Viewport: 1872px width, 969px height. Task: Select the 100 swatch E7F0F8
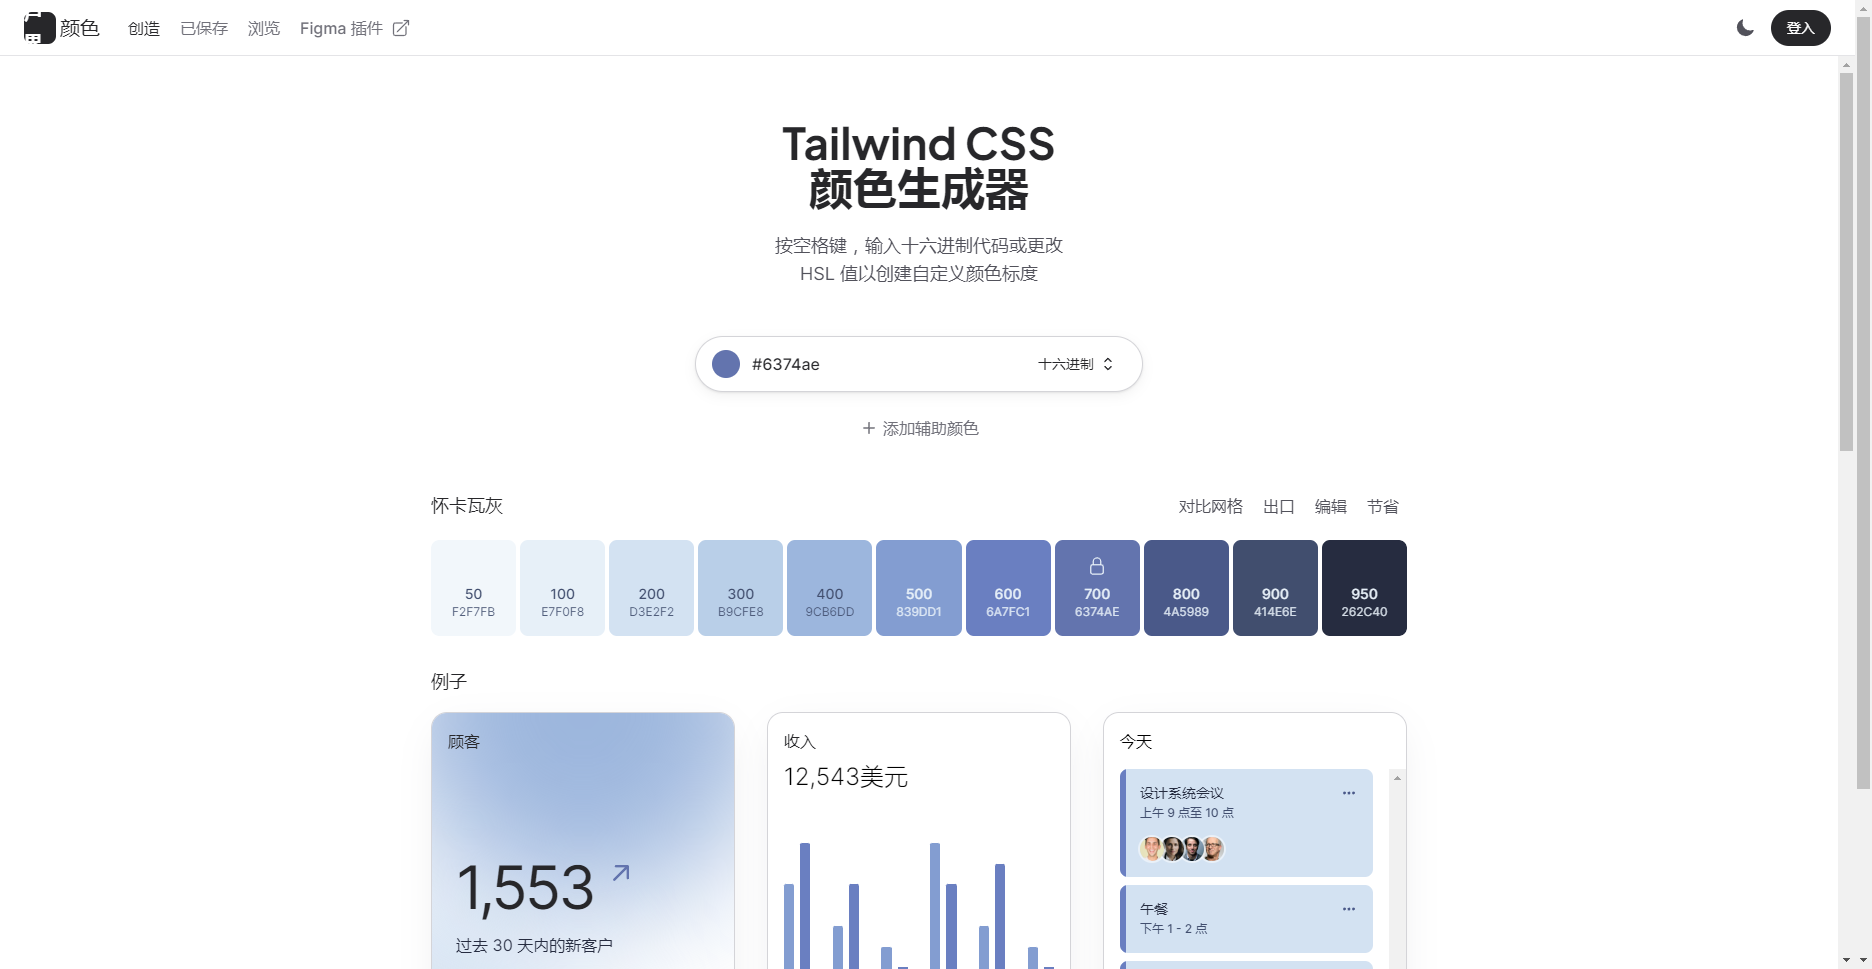click(x=562, y=588)
